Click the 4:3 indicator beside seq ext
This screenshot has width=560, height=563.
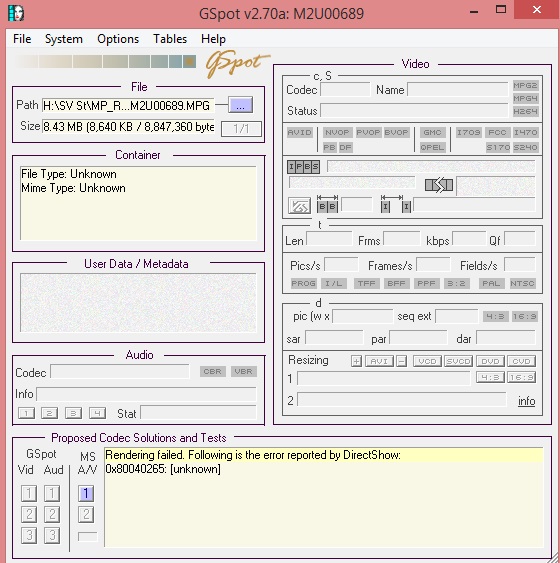(495, 316)
